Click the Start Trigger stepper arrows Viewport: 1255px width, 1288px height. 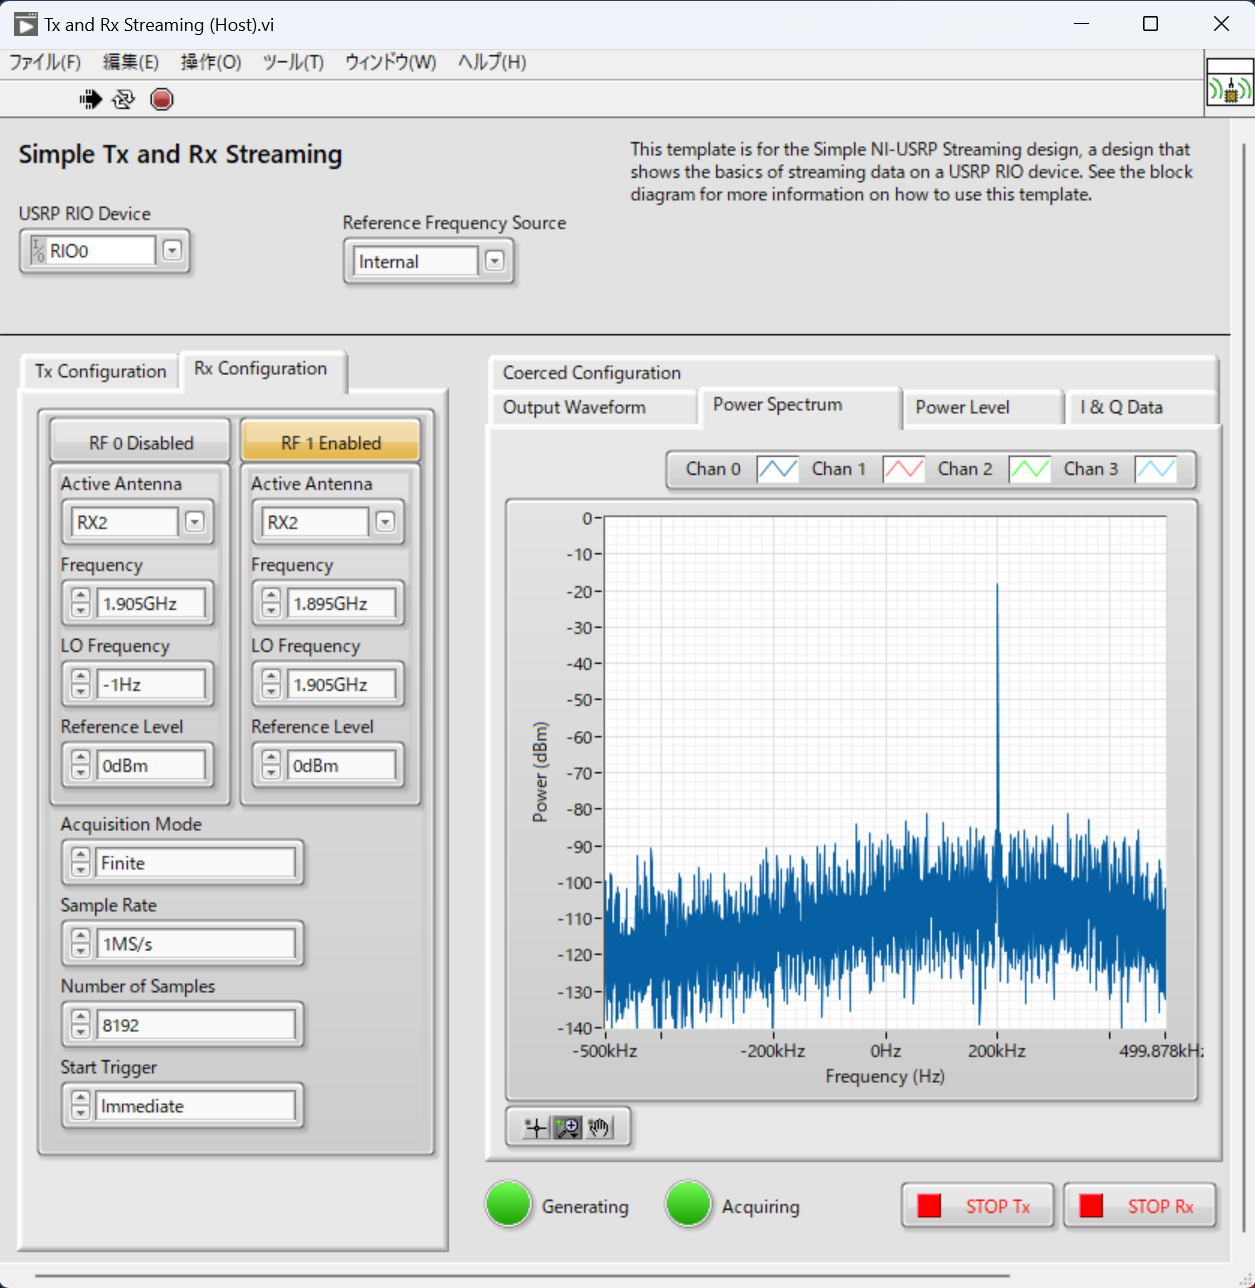point(81,1105)
